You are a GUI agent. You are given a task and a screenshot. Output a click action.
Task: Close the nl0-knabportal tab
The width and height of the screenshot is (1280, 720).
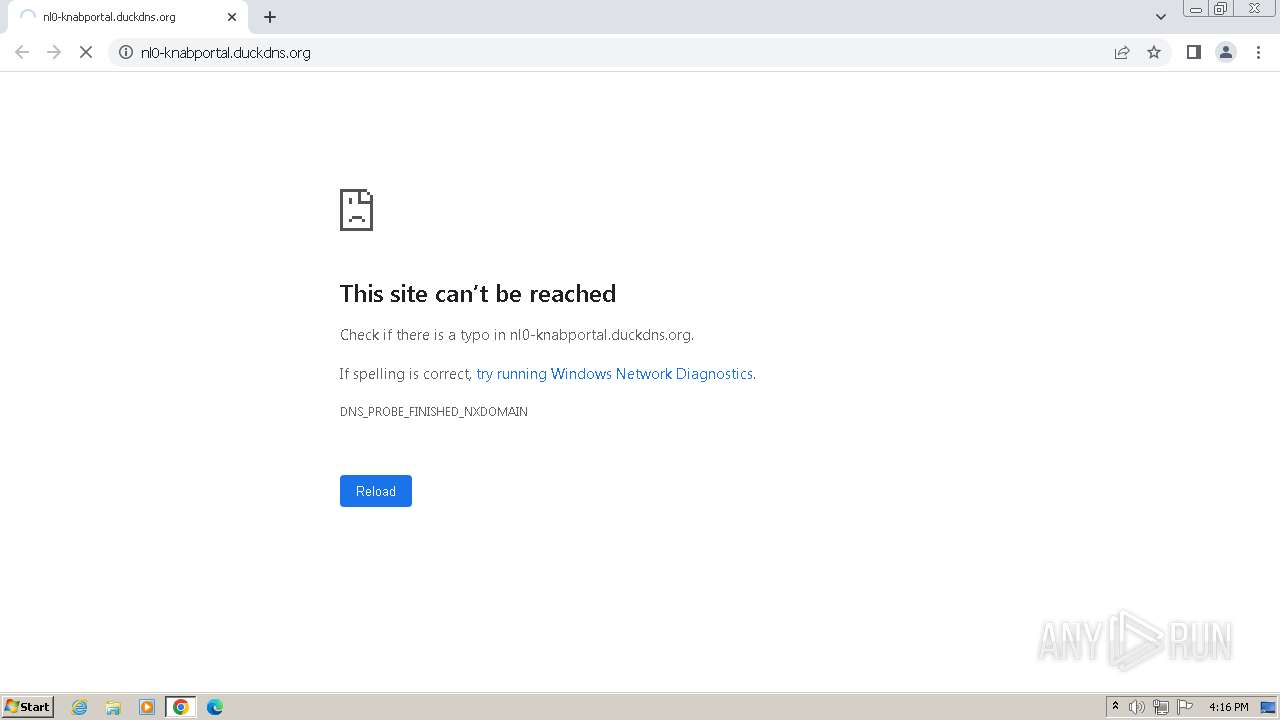[232, 17]
